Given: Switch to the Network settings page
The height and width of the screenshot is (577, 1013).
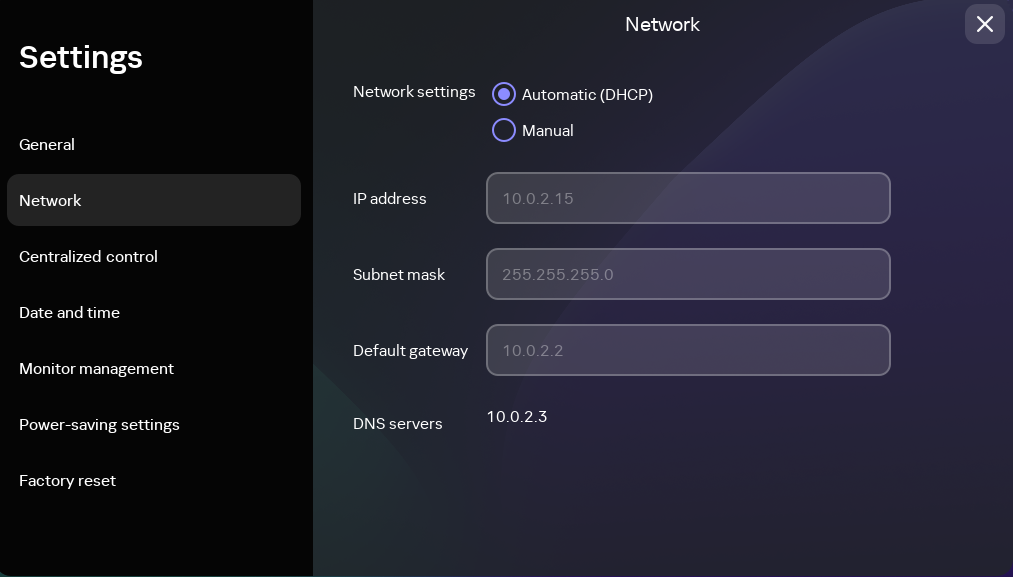Looking at the screenshot, I should (50, 200).
